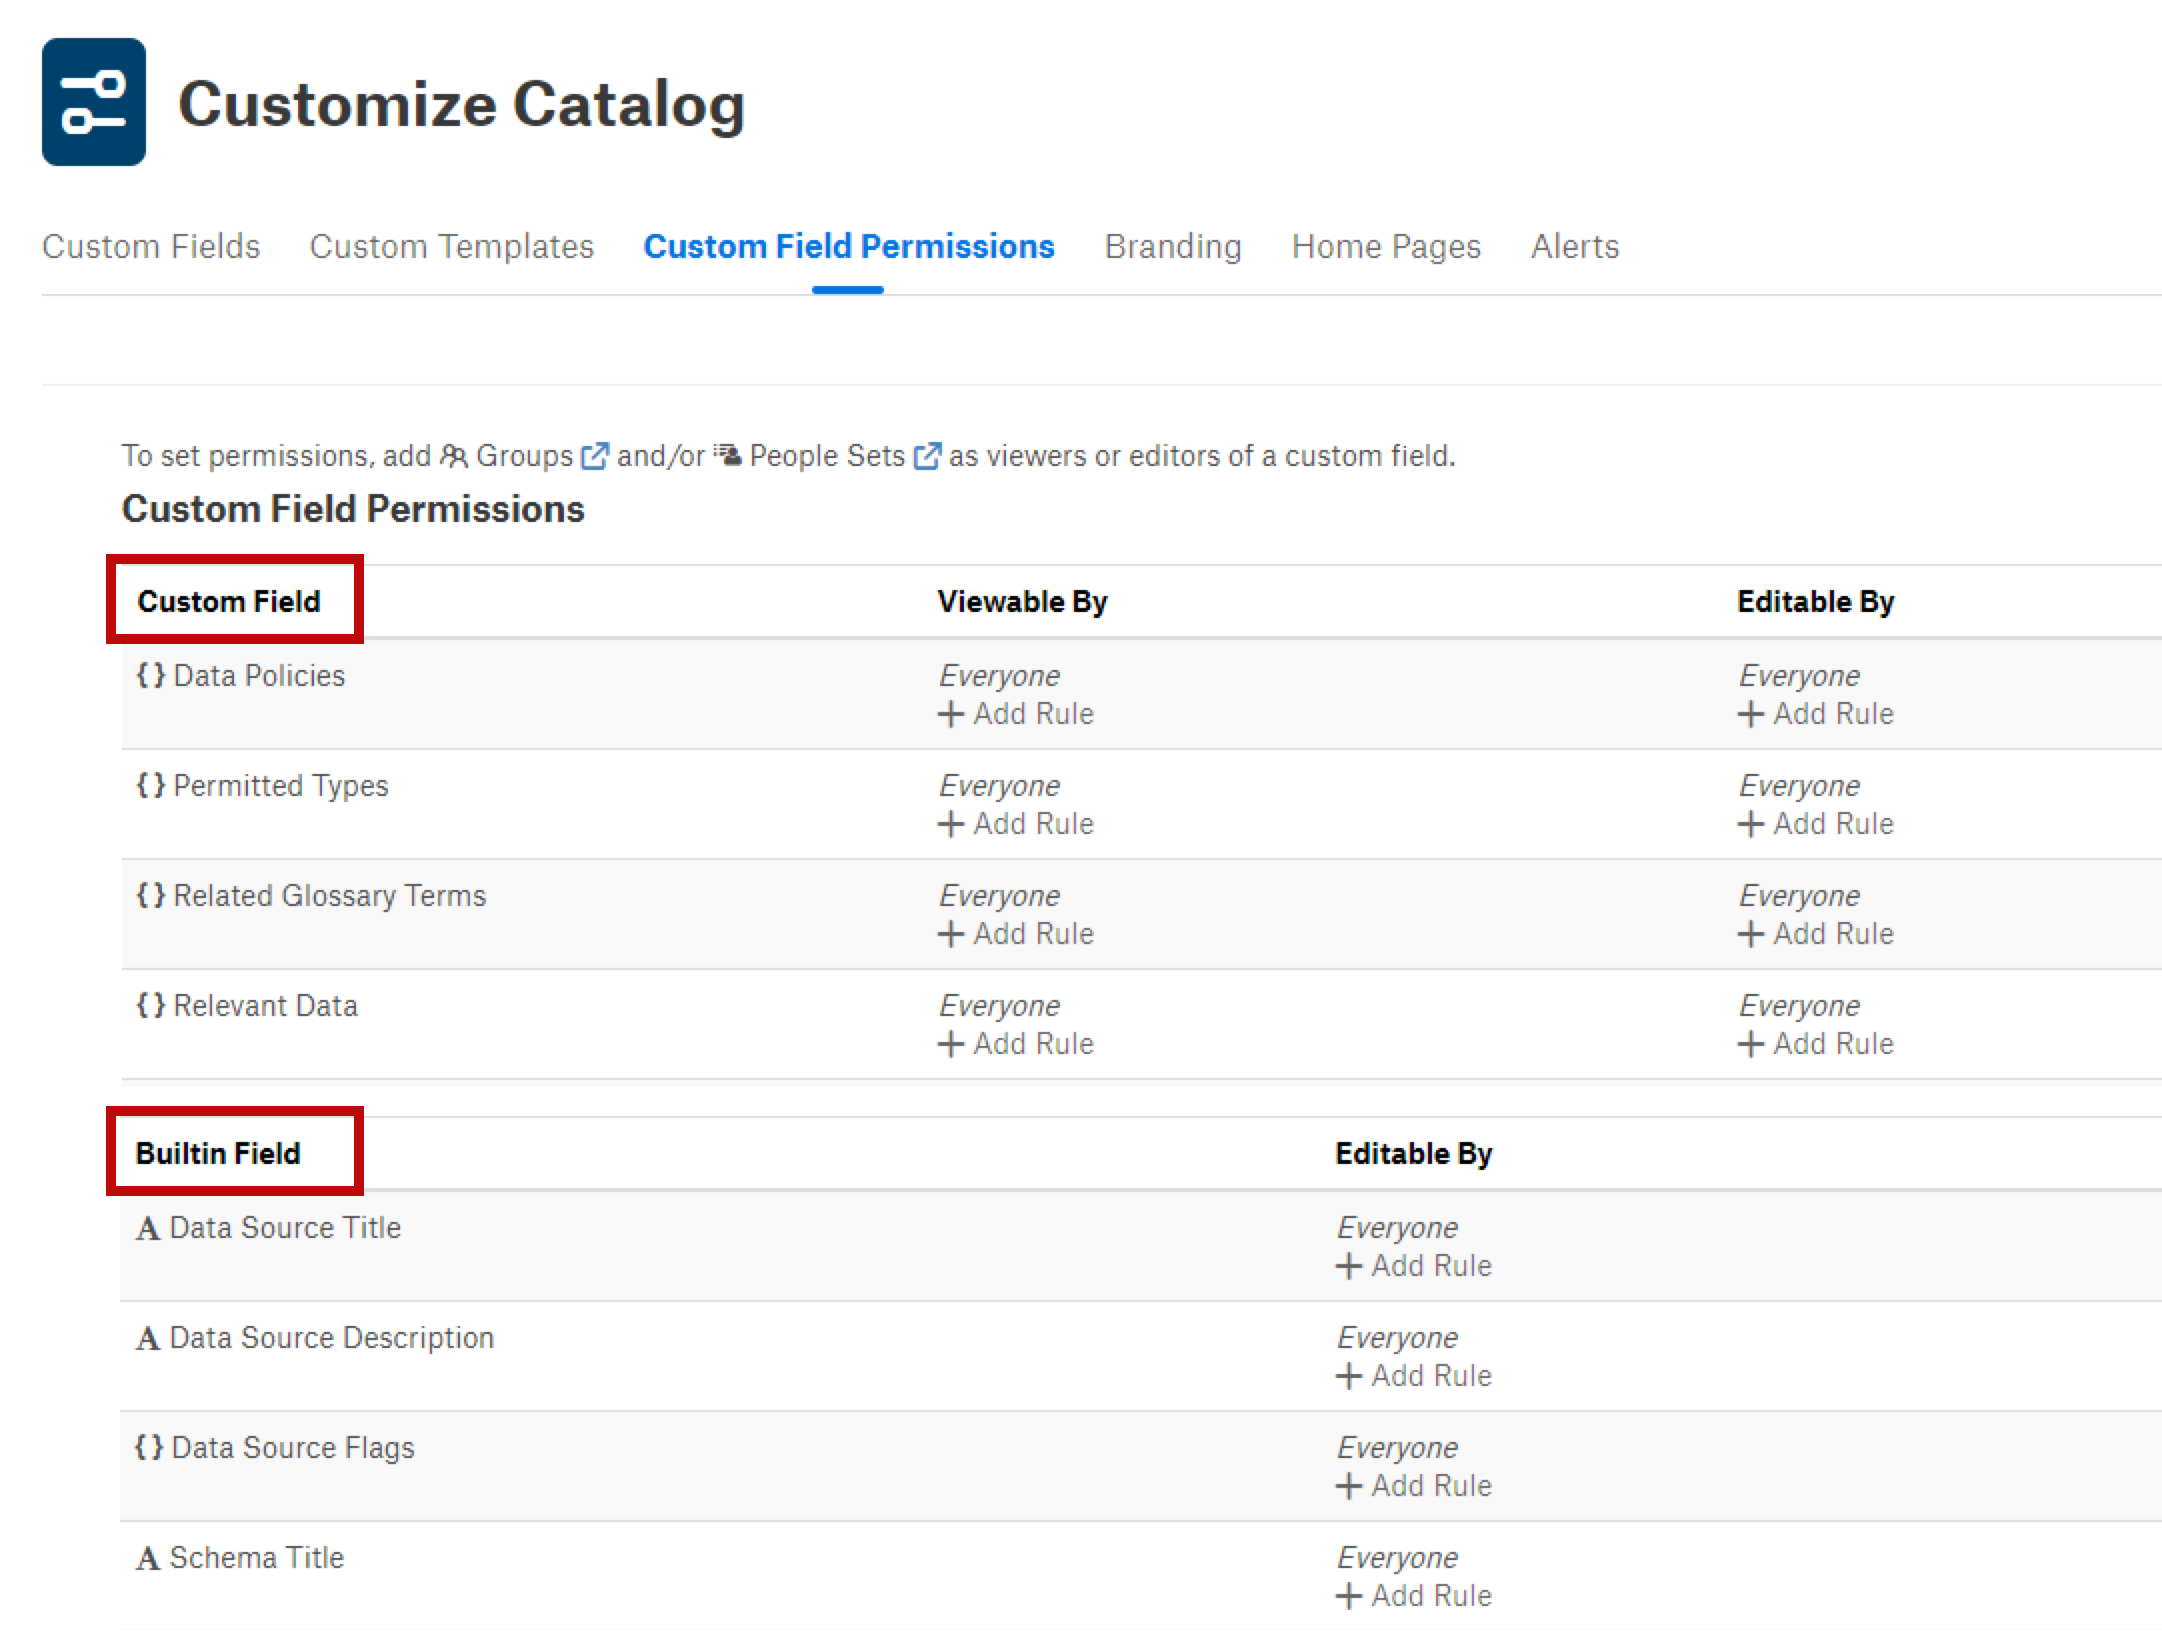Click the text icon beside Data Source Title

(x=148, y=1228)
